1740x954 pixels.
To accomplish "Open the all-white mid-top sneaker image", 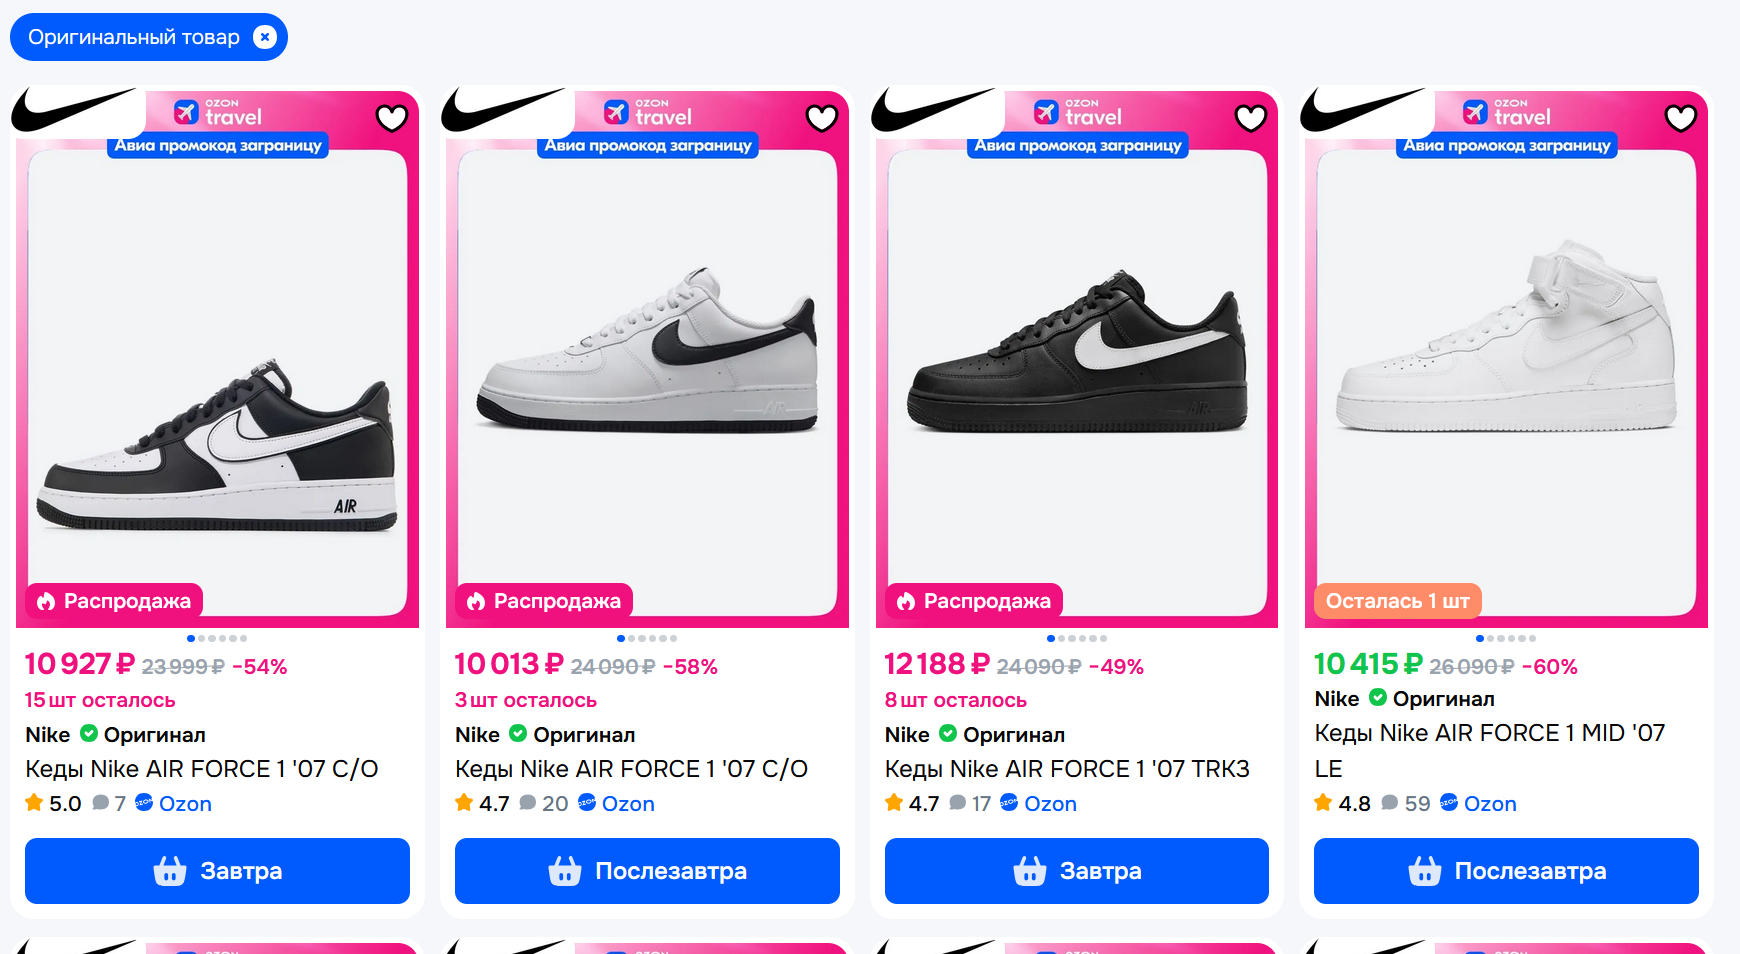I will point(1506,340).
